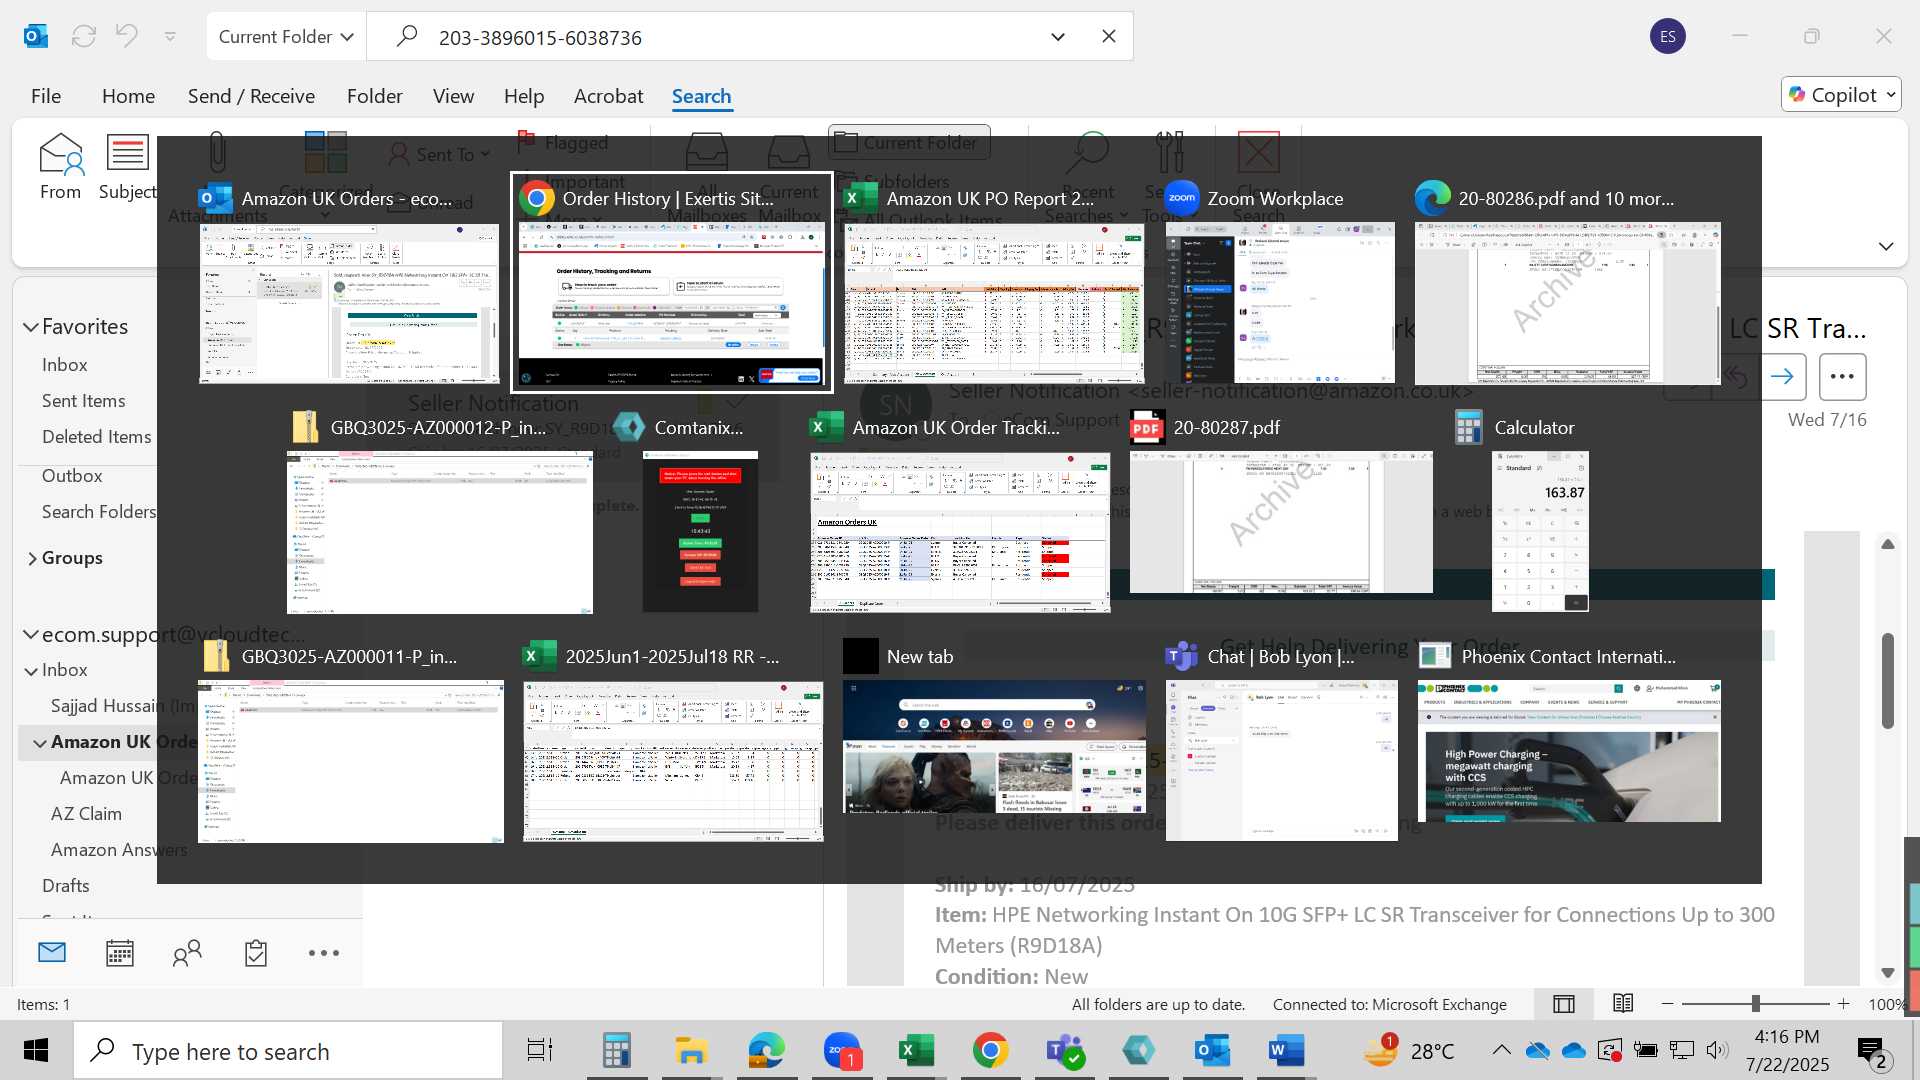The width and height of the screenshot is (1920, 1080).
Task: Switch to Normal view in status bar
Action: click(x=1564, y=1004)
